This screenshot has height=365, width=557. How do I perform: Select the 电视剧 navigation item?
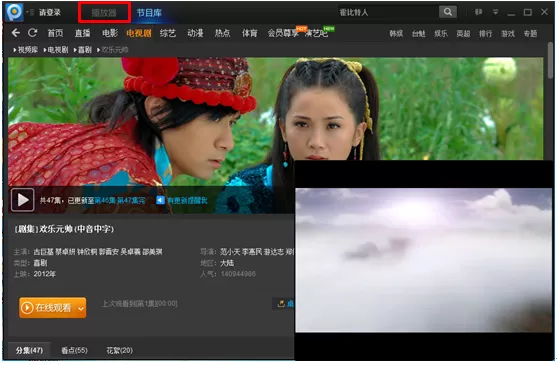tap(139, 33)
